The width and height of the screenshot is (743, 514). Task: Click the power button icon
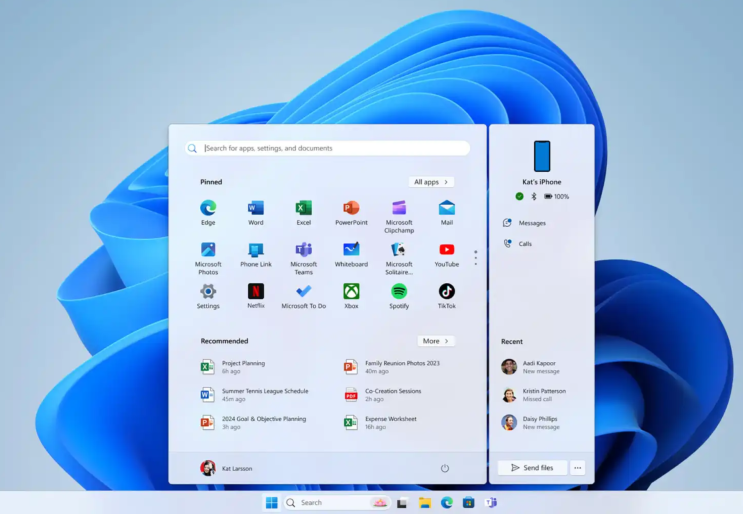444,468
